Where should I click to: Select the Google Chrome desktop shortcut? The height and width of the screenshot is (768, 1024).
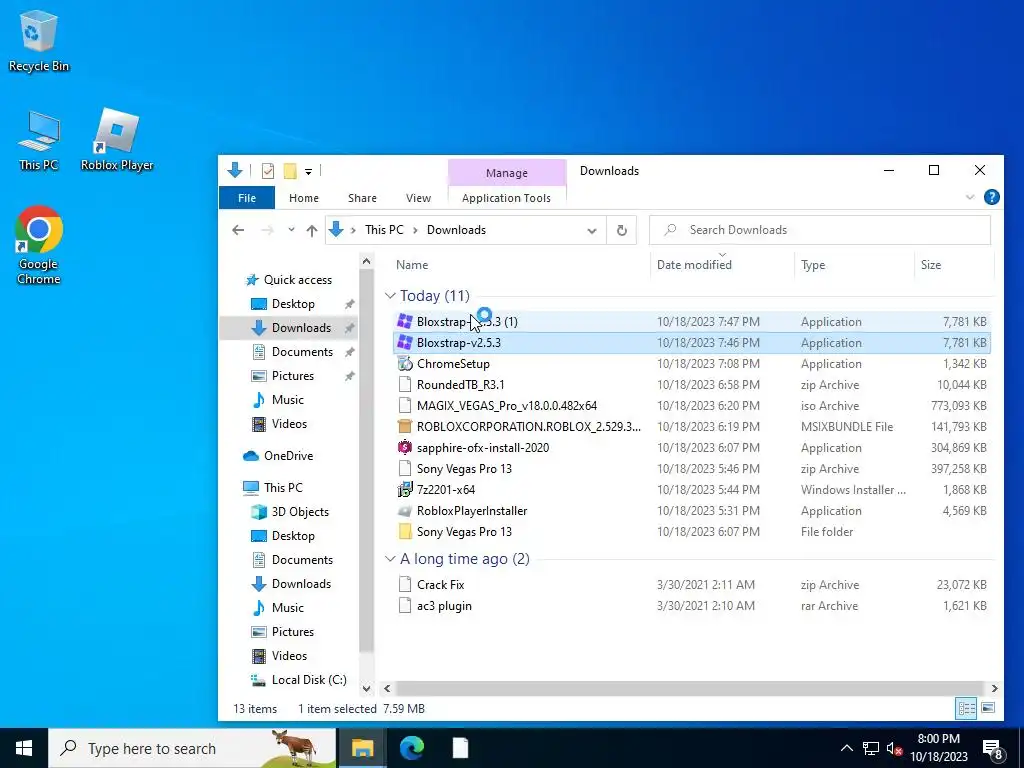coord(39,244)
